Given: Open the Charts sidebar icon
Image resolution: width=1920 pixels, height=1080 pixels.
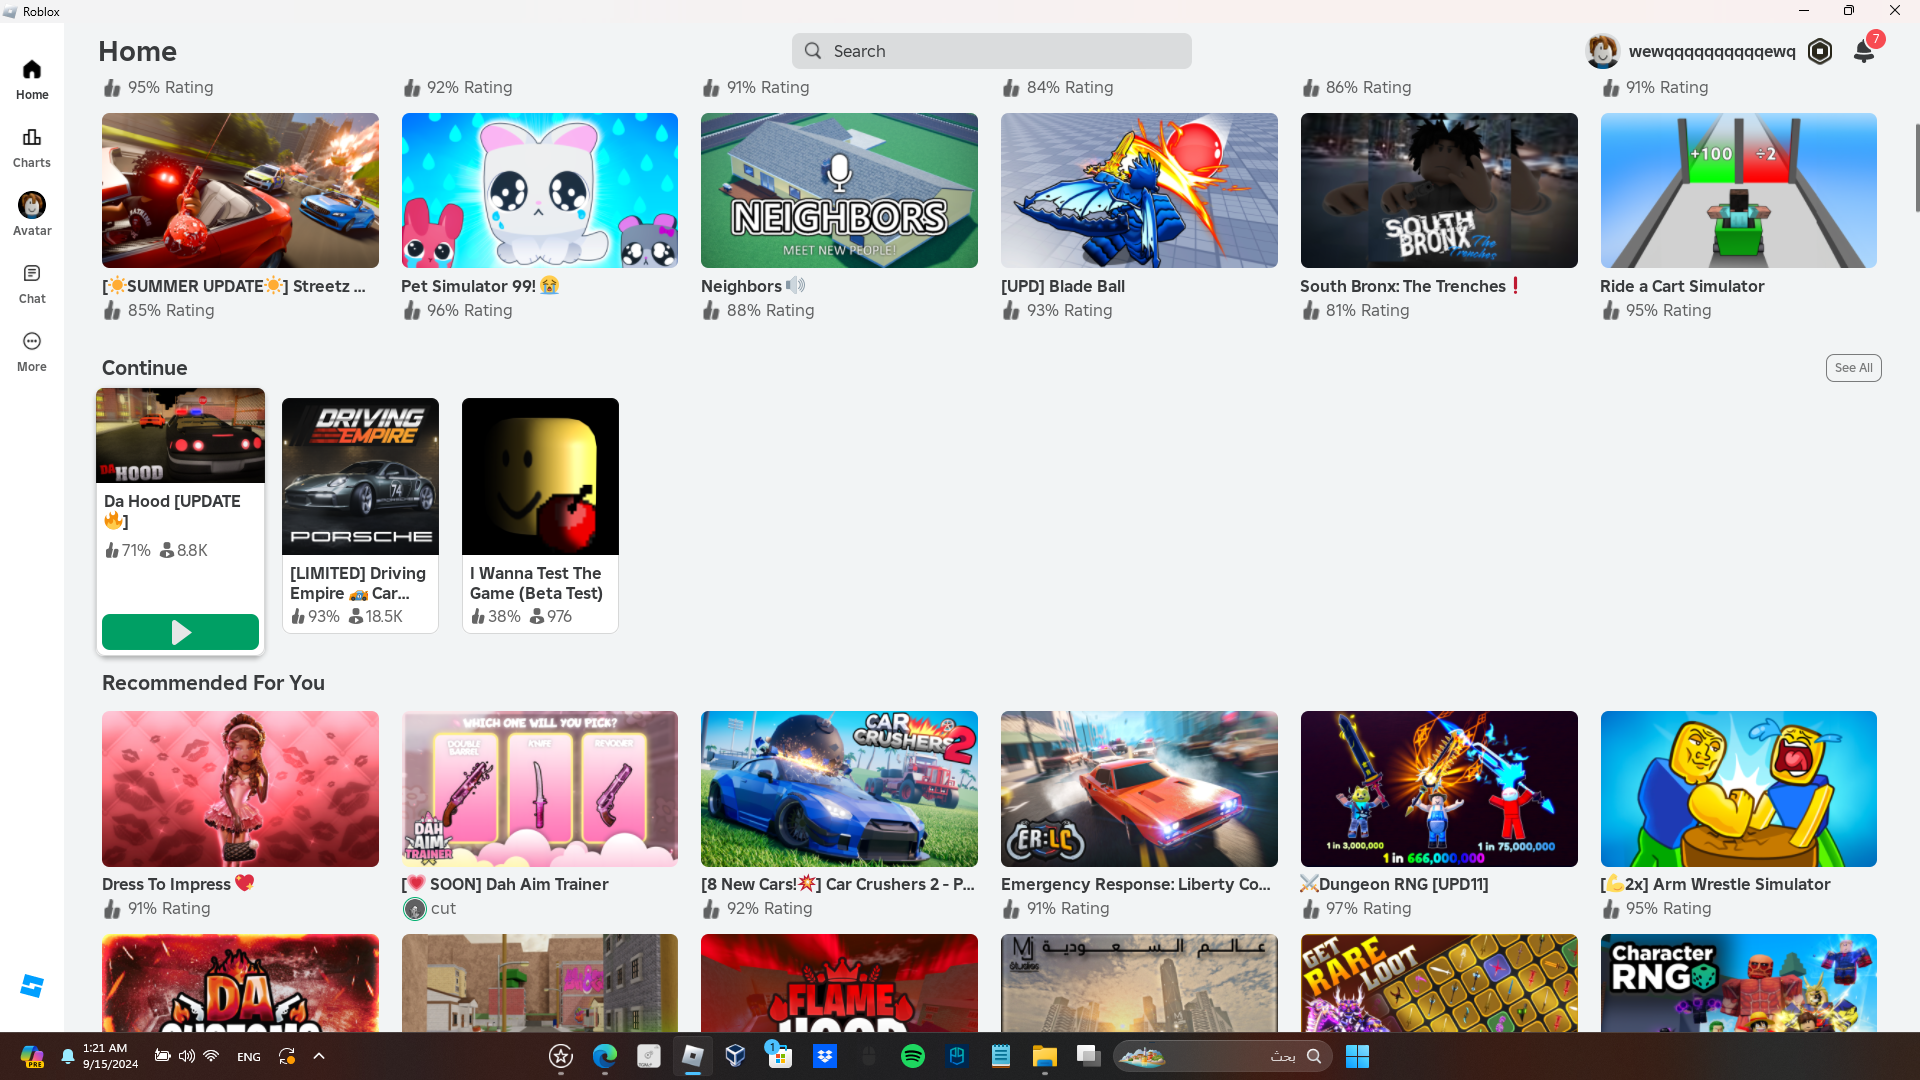Looking at the screenshot, I should point(32,147).
